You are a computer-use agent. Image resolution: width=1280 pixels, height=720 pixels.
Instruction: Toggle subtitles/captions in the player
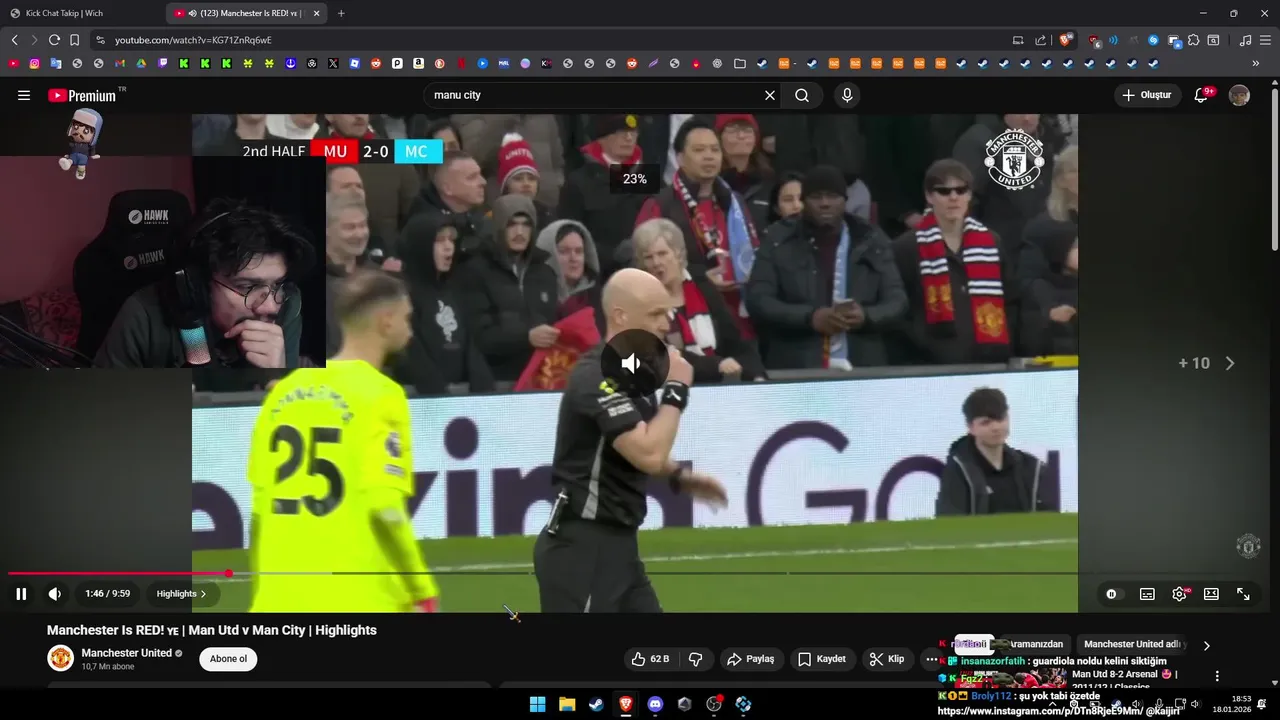coord(1147,594)
